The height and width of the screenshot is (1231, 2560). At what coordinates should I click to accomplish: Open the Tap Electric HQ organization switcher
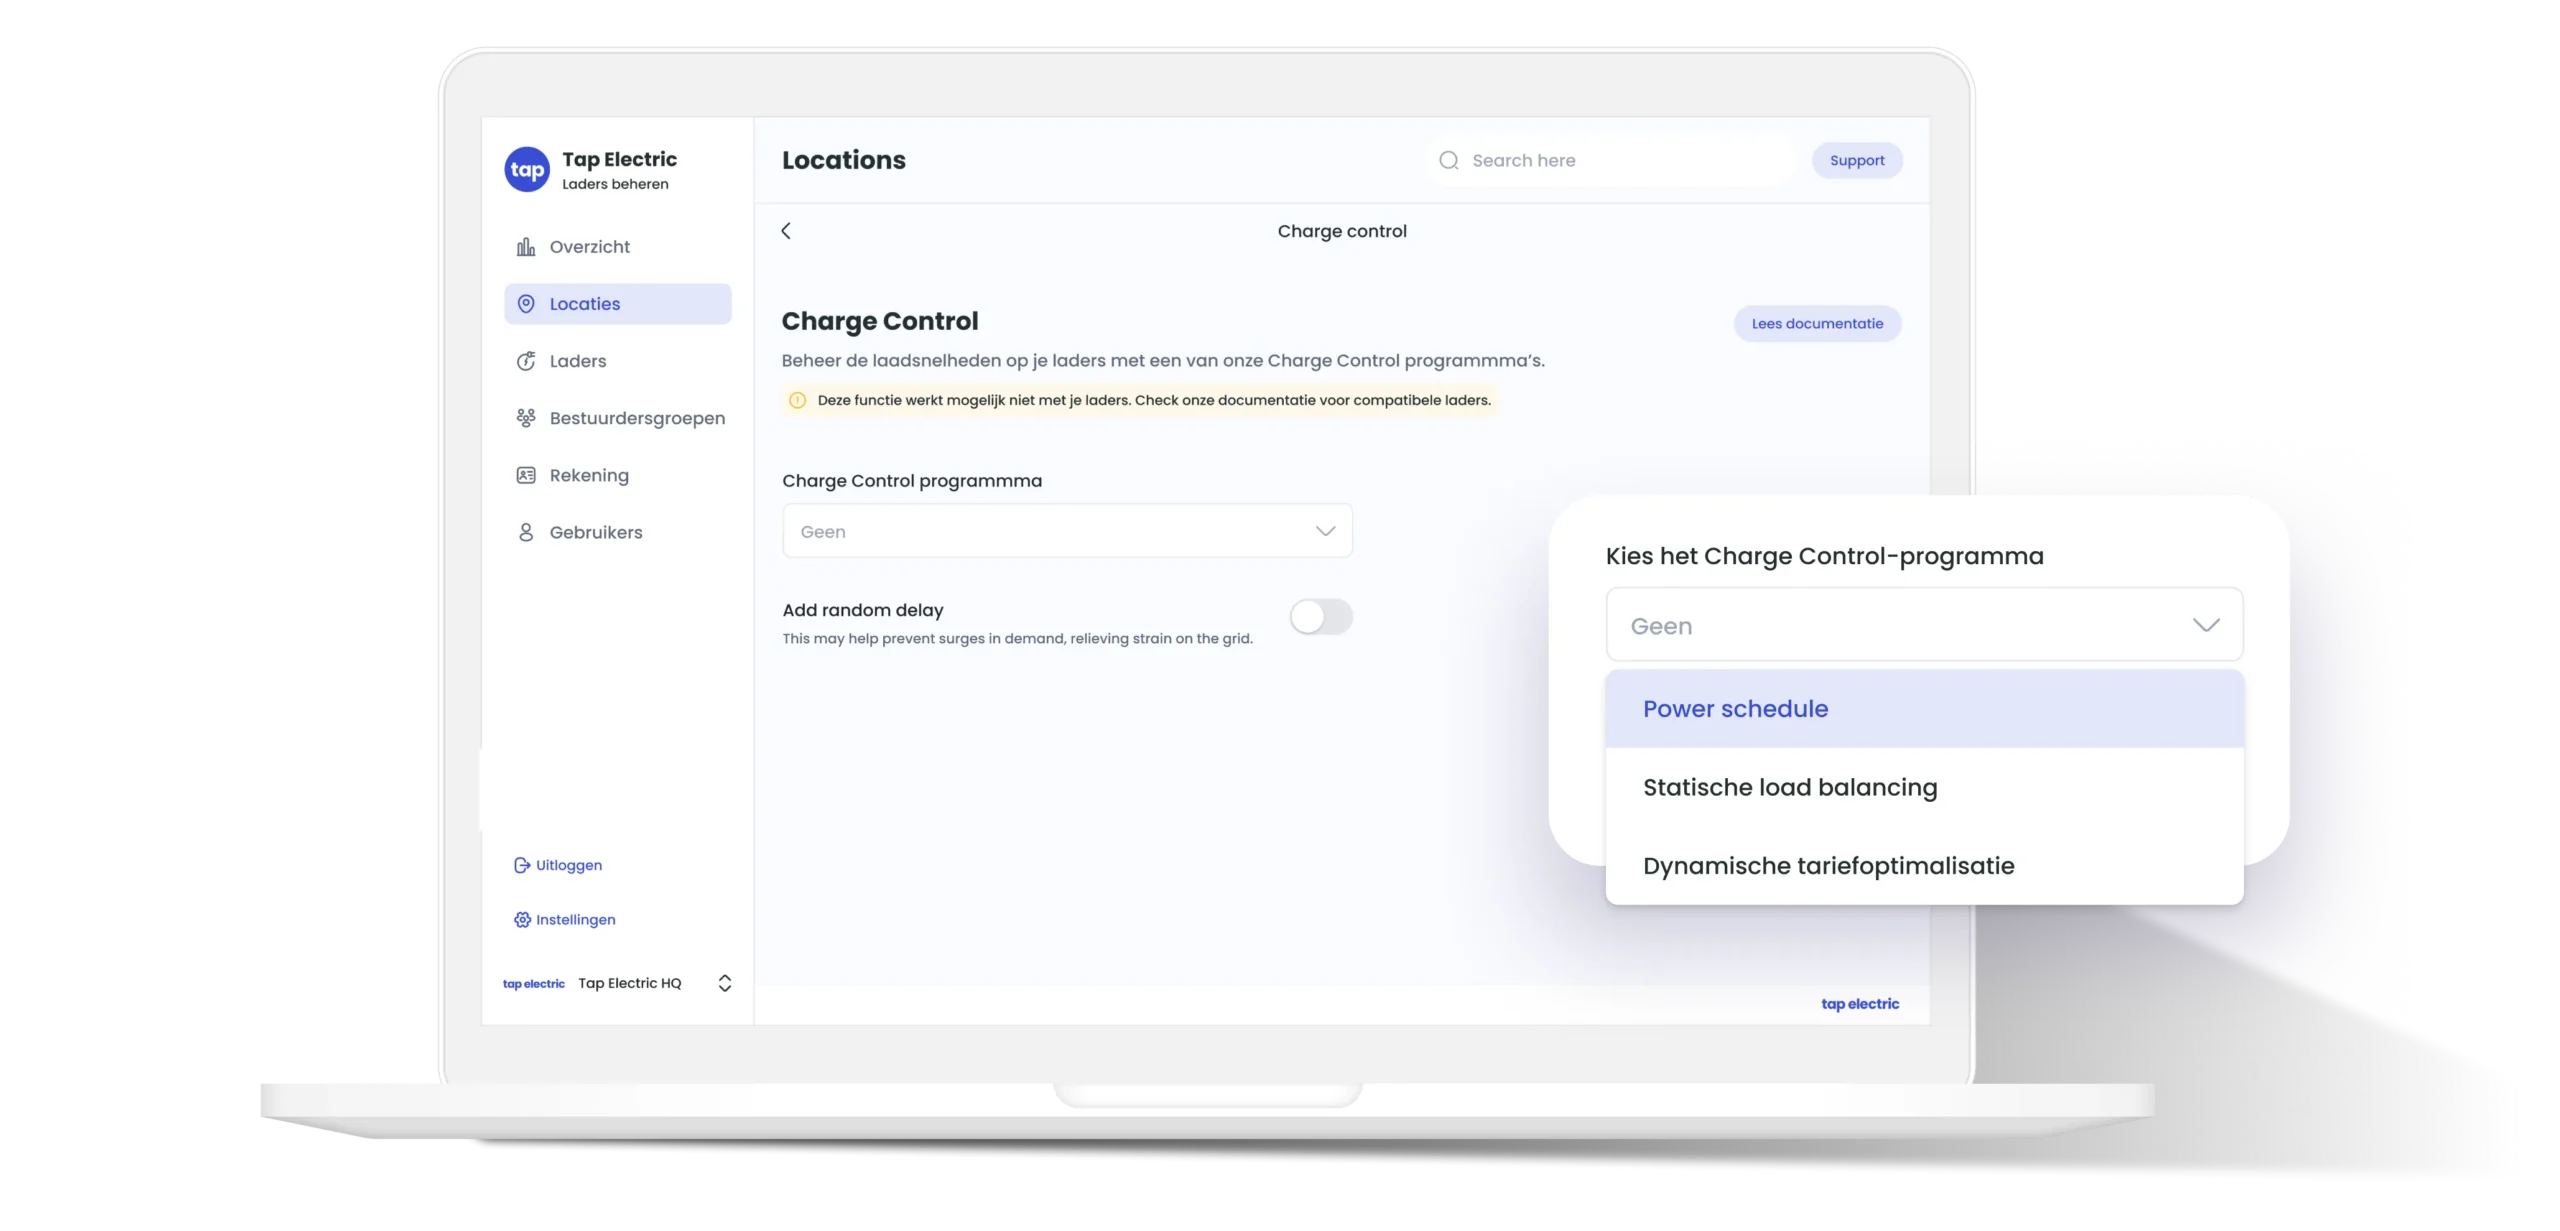[724, 983]
